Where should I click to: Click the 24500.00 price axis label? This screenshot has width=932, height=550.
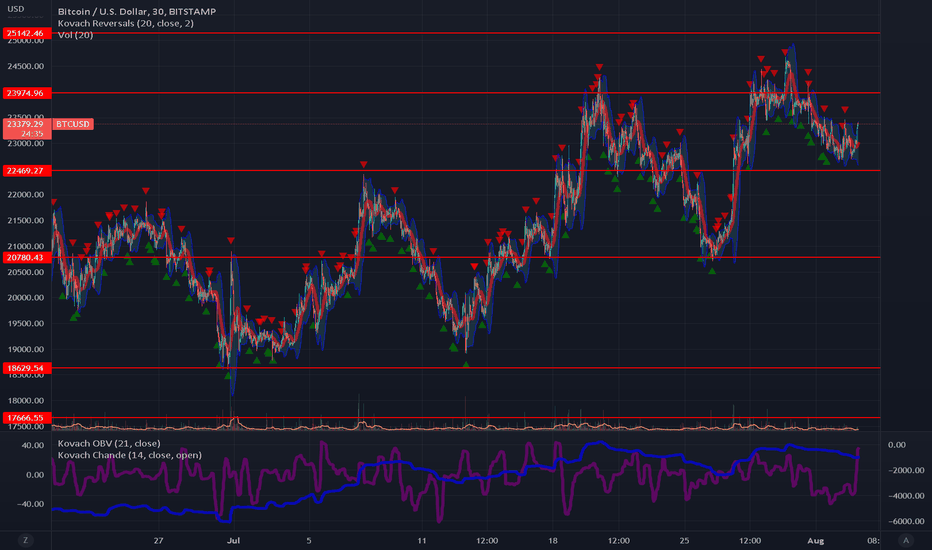coord(26,66)
